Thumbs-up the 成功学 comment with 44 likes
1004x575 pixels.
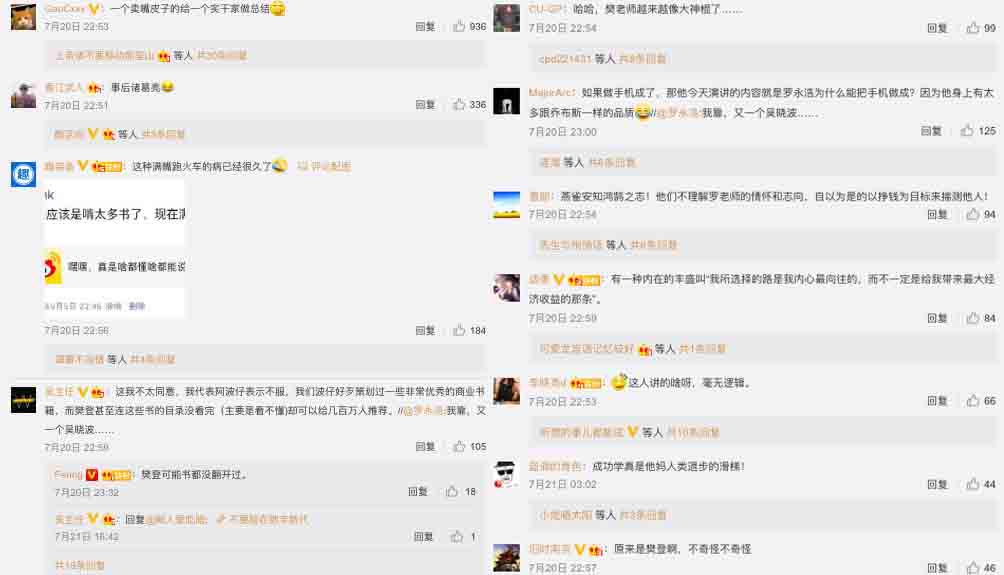(x=973, y=484)
